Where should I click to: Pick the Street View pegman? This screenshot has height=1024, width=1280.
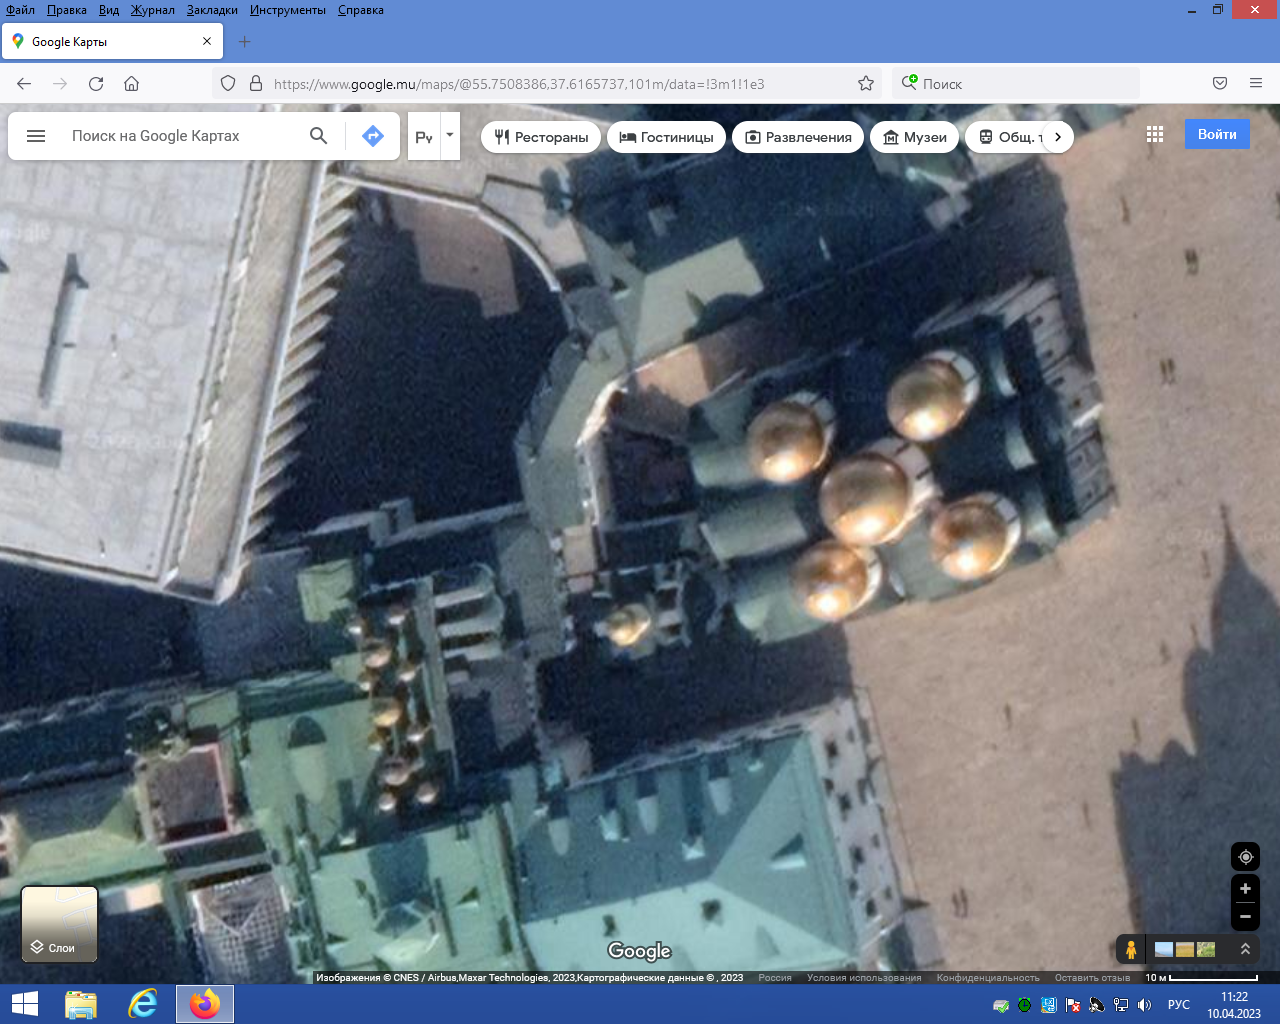pyautogui.click(x=1131, y=949)
